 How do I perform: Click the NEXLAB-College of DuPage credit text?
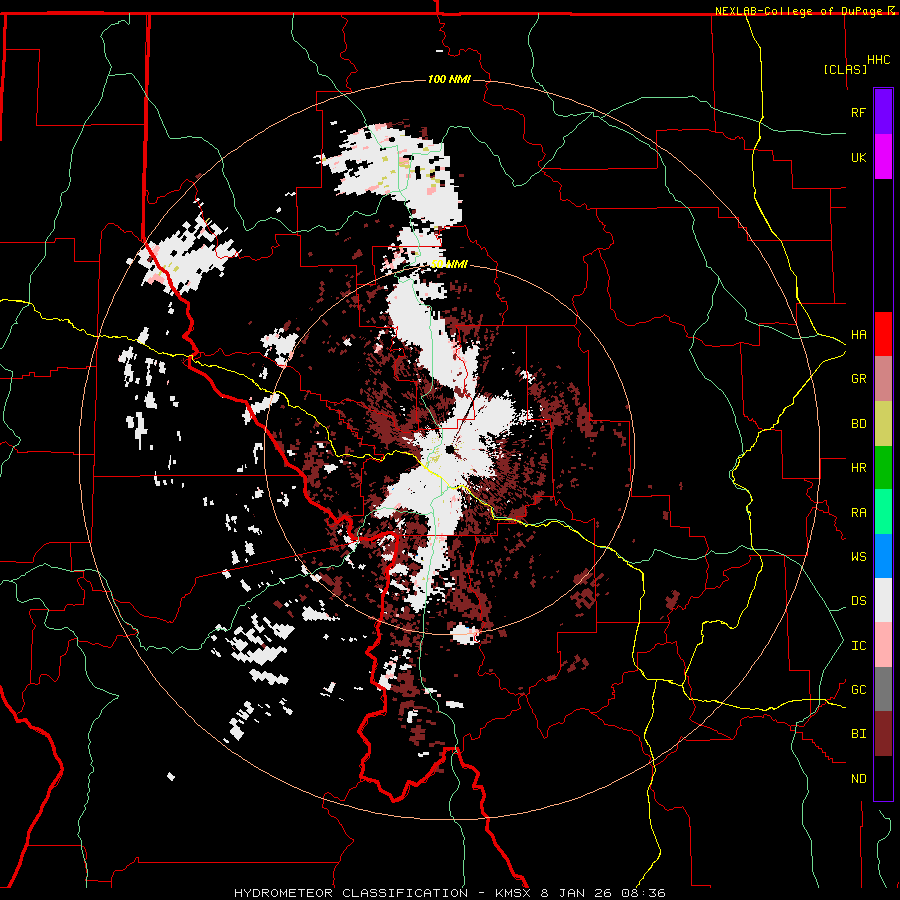(798, 11)
